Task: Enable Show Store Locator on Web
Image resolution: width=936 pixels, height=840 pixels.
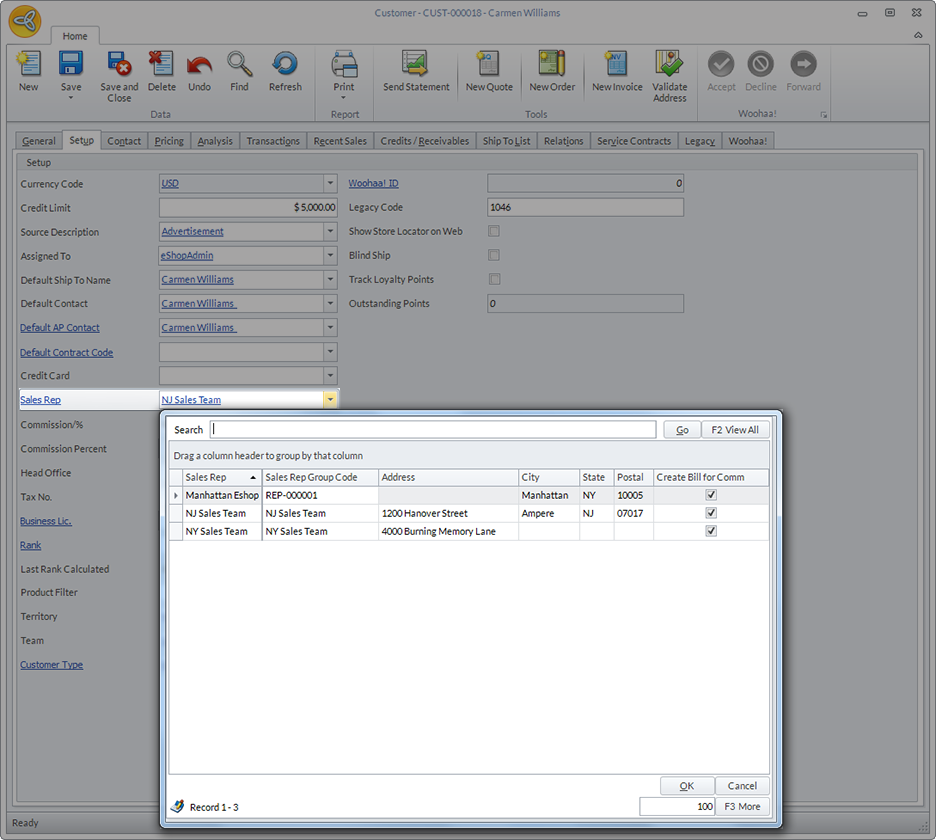Action: click(494, 232)
